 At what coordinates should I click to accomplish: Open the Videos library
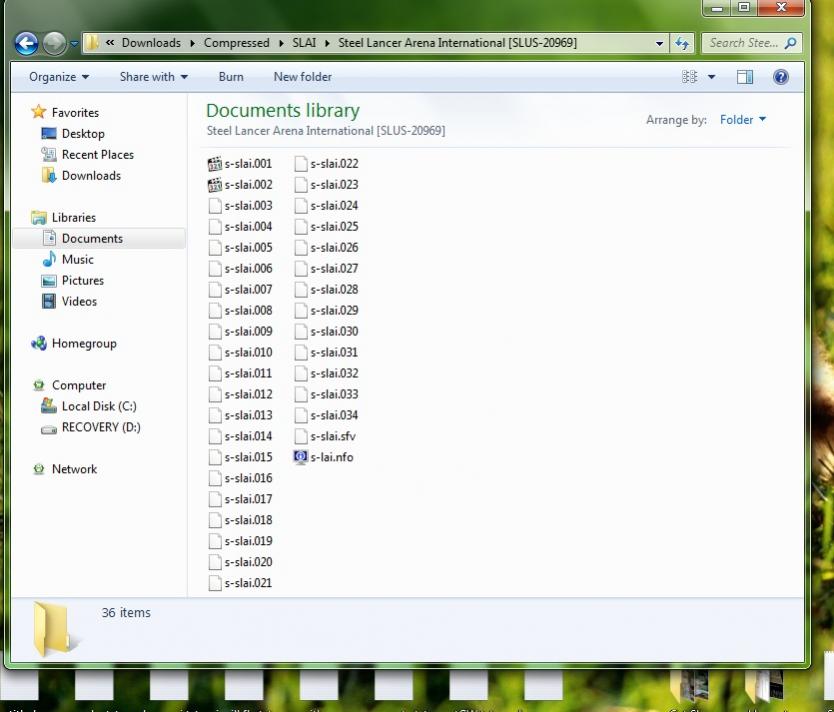coord(69,301)
